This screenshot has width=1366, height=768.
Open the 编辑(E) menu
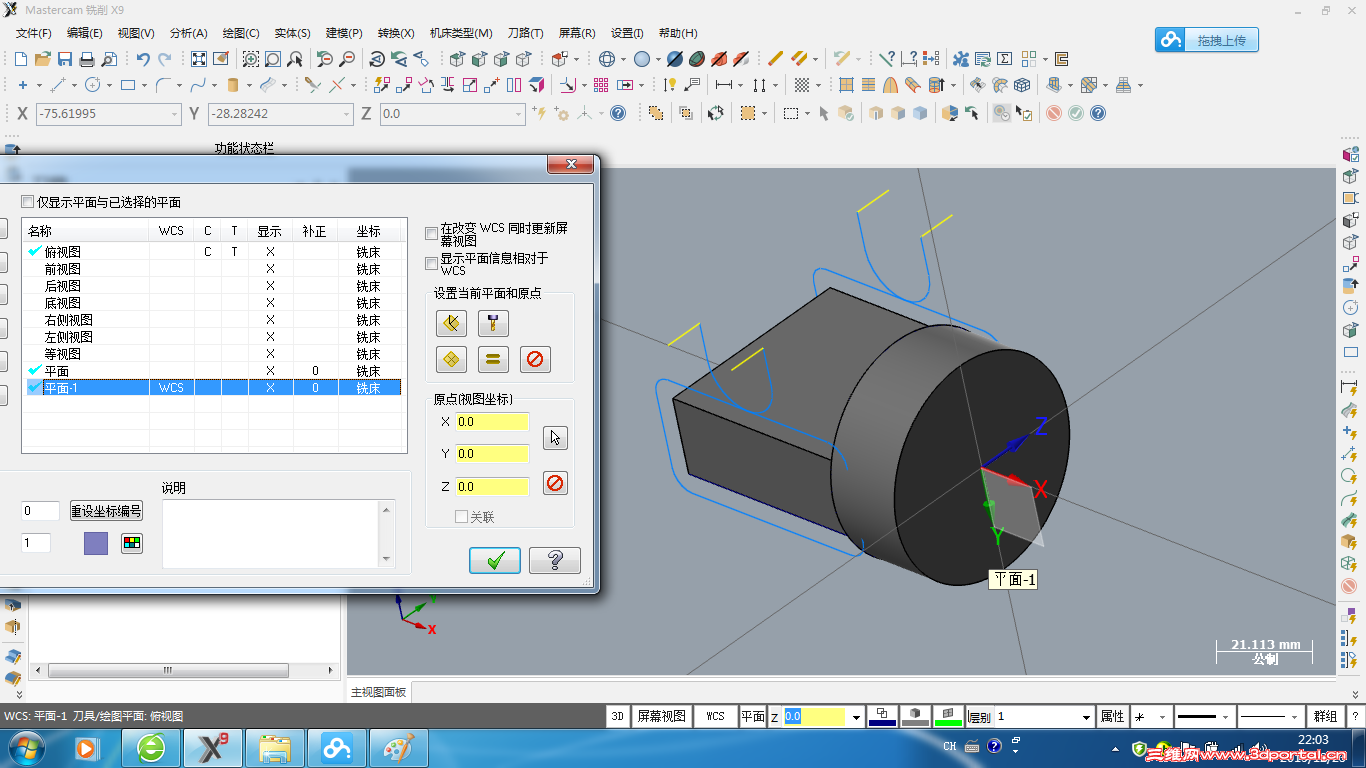85,33
